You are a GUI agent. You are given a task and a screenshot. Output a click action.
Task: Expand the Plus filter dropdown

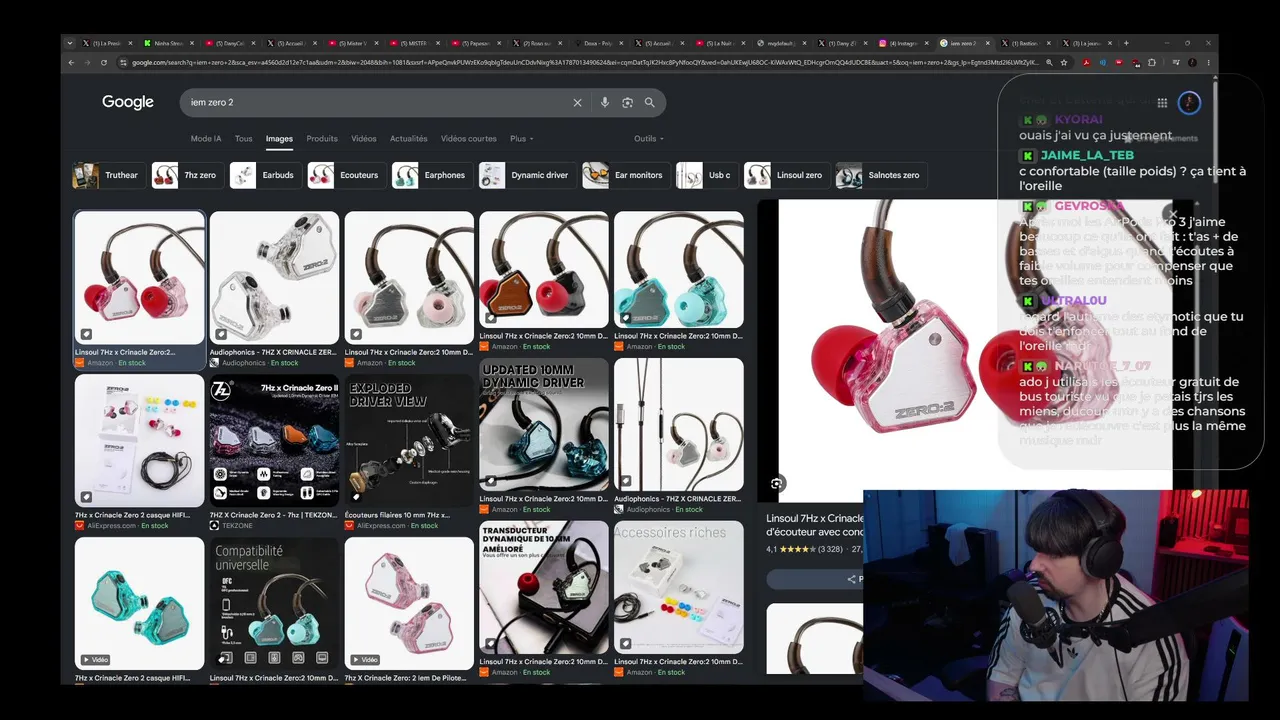[x=521, y=139]
